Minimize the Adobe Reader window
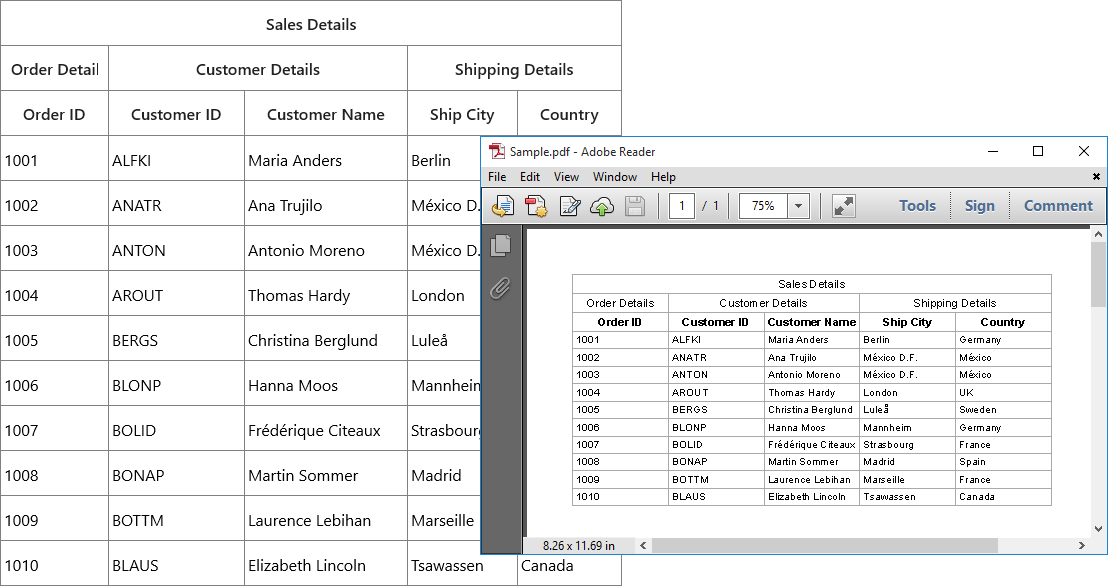The height and width of the screenshot is (586, 1108). (x=993, y=151)
